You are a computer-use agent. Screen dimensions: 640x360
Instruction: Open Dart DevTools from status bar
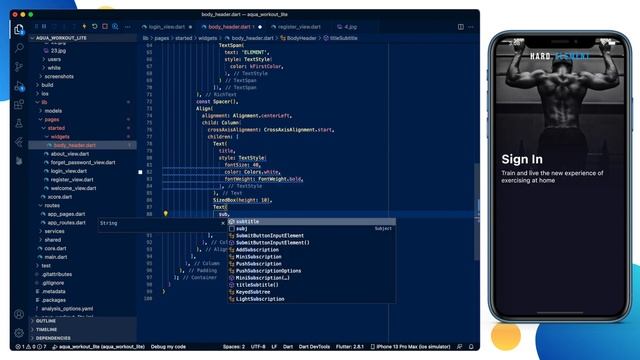[314, 347]
